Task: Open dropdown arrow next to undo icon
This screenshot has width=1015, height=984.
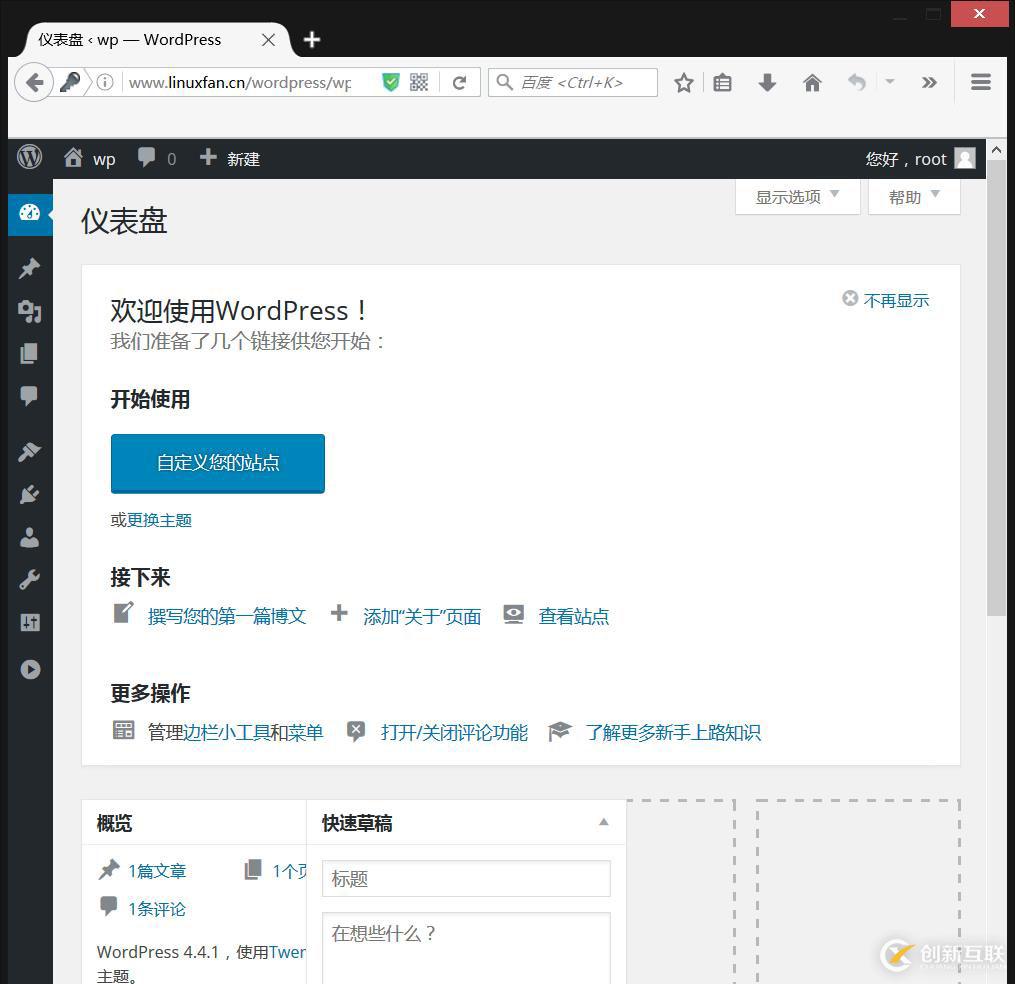Action: click(890, 82)
